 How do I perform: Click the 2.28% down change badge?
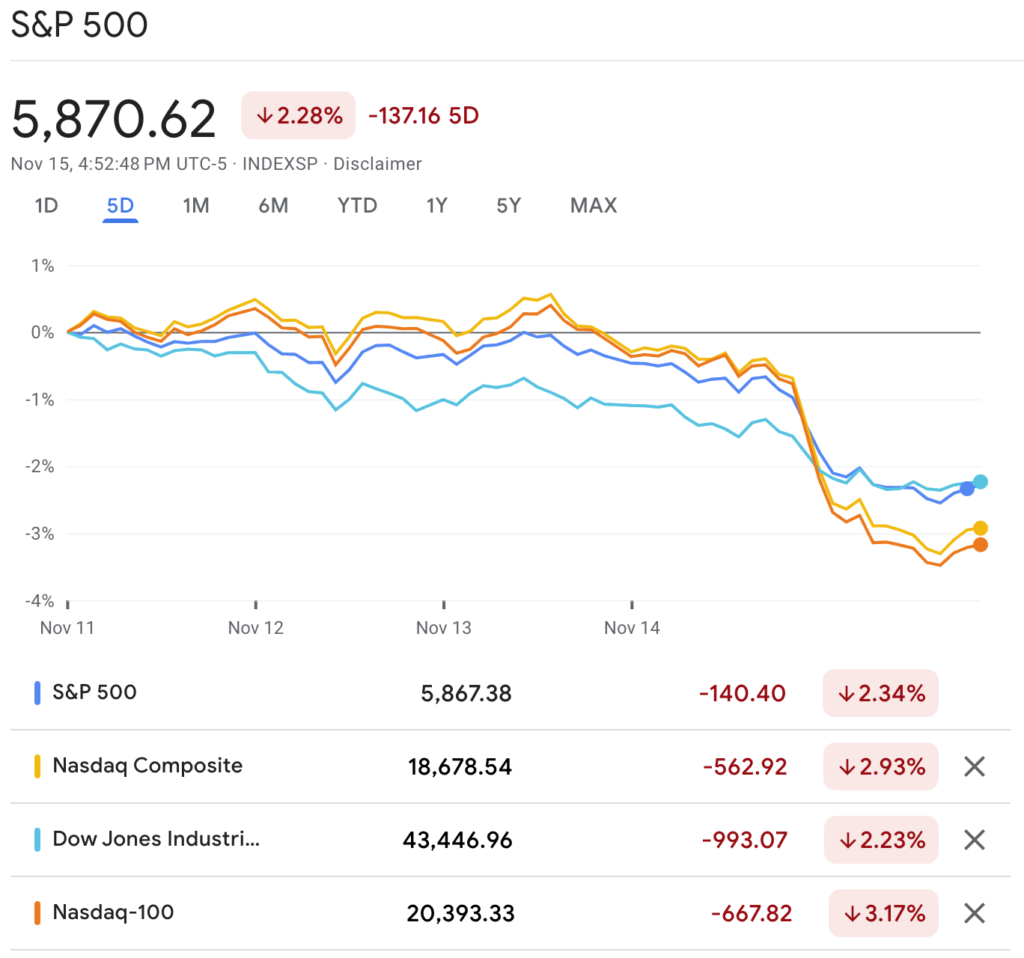click(298, 116)
